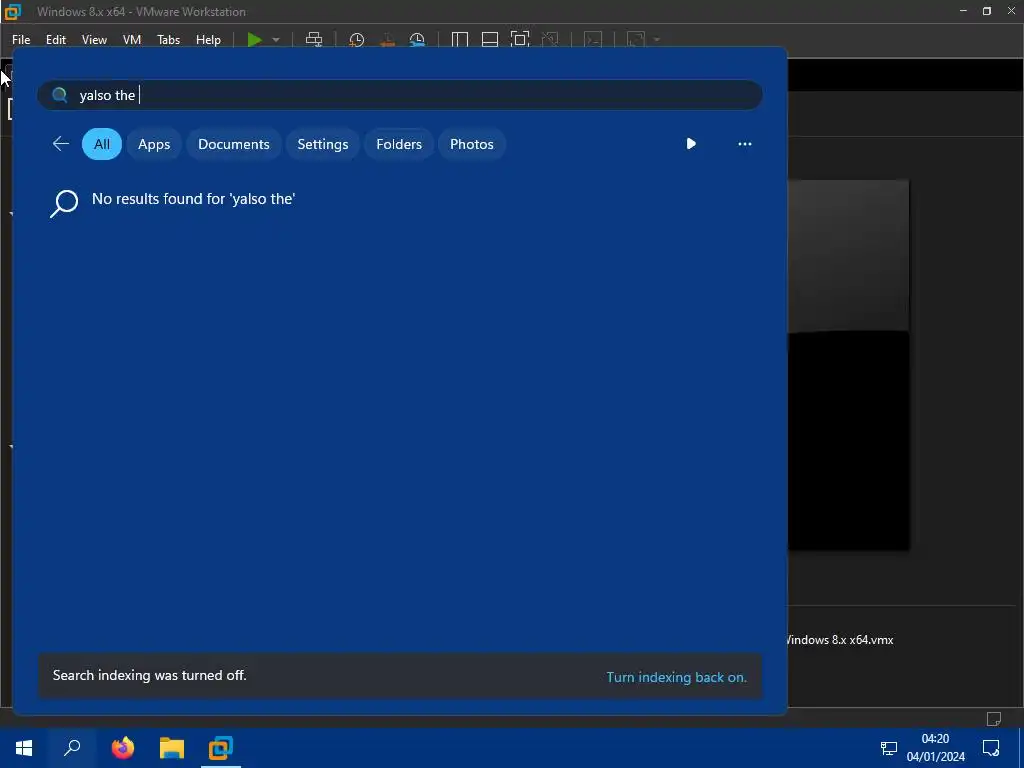The width and height of the screenshot is (1024, 768).
Task: Toggle the library sidebar view icon
Action: pos(460,40)
